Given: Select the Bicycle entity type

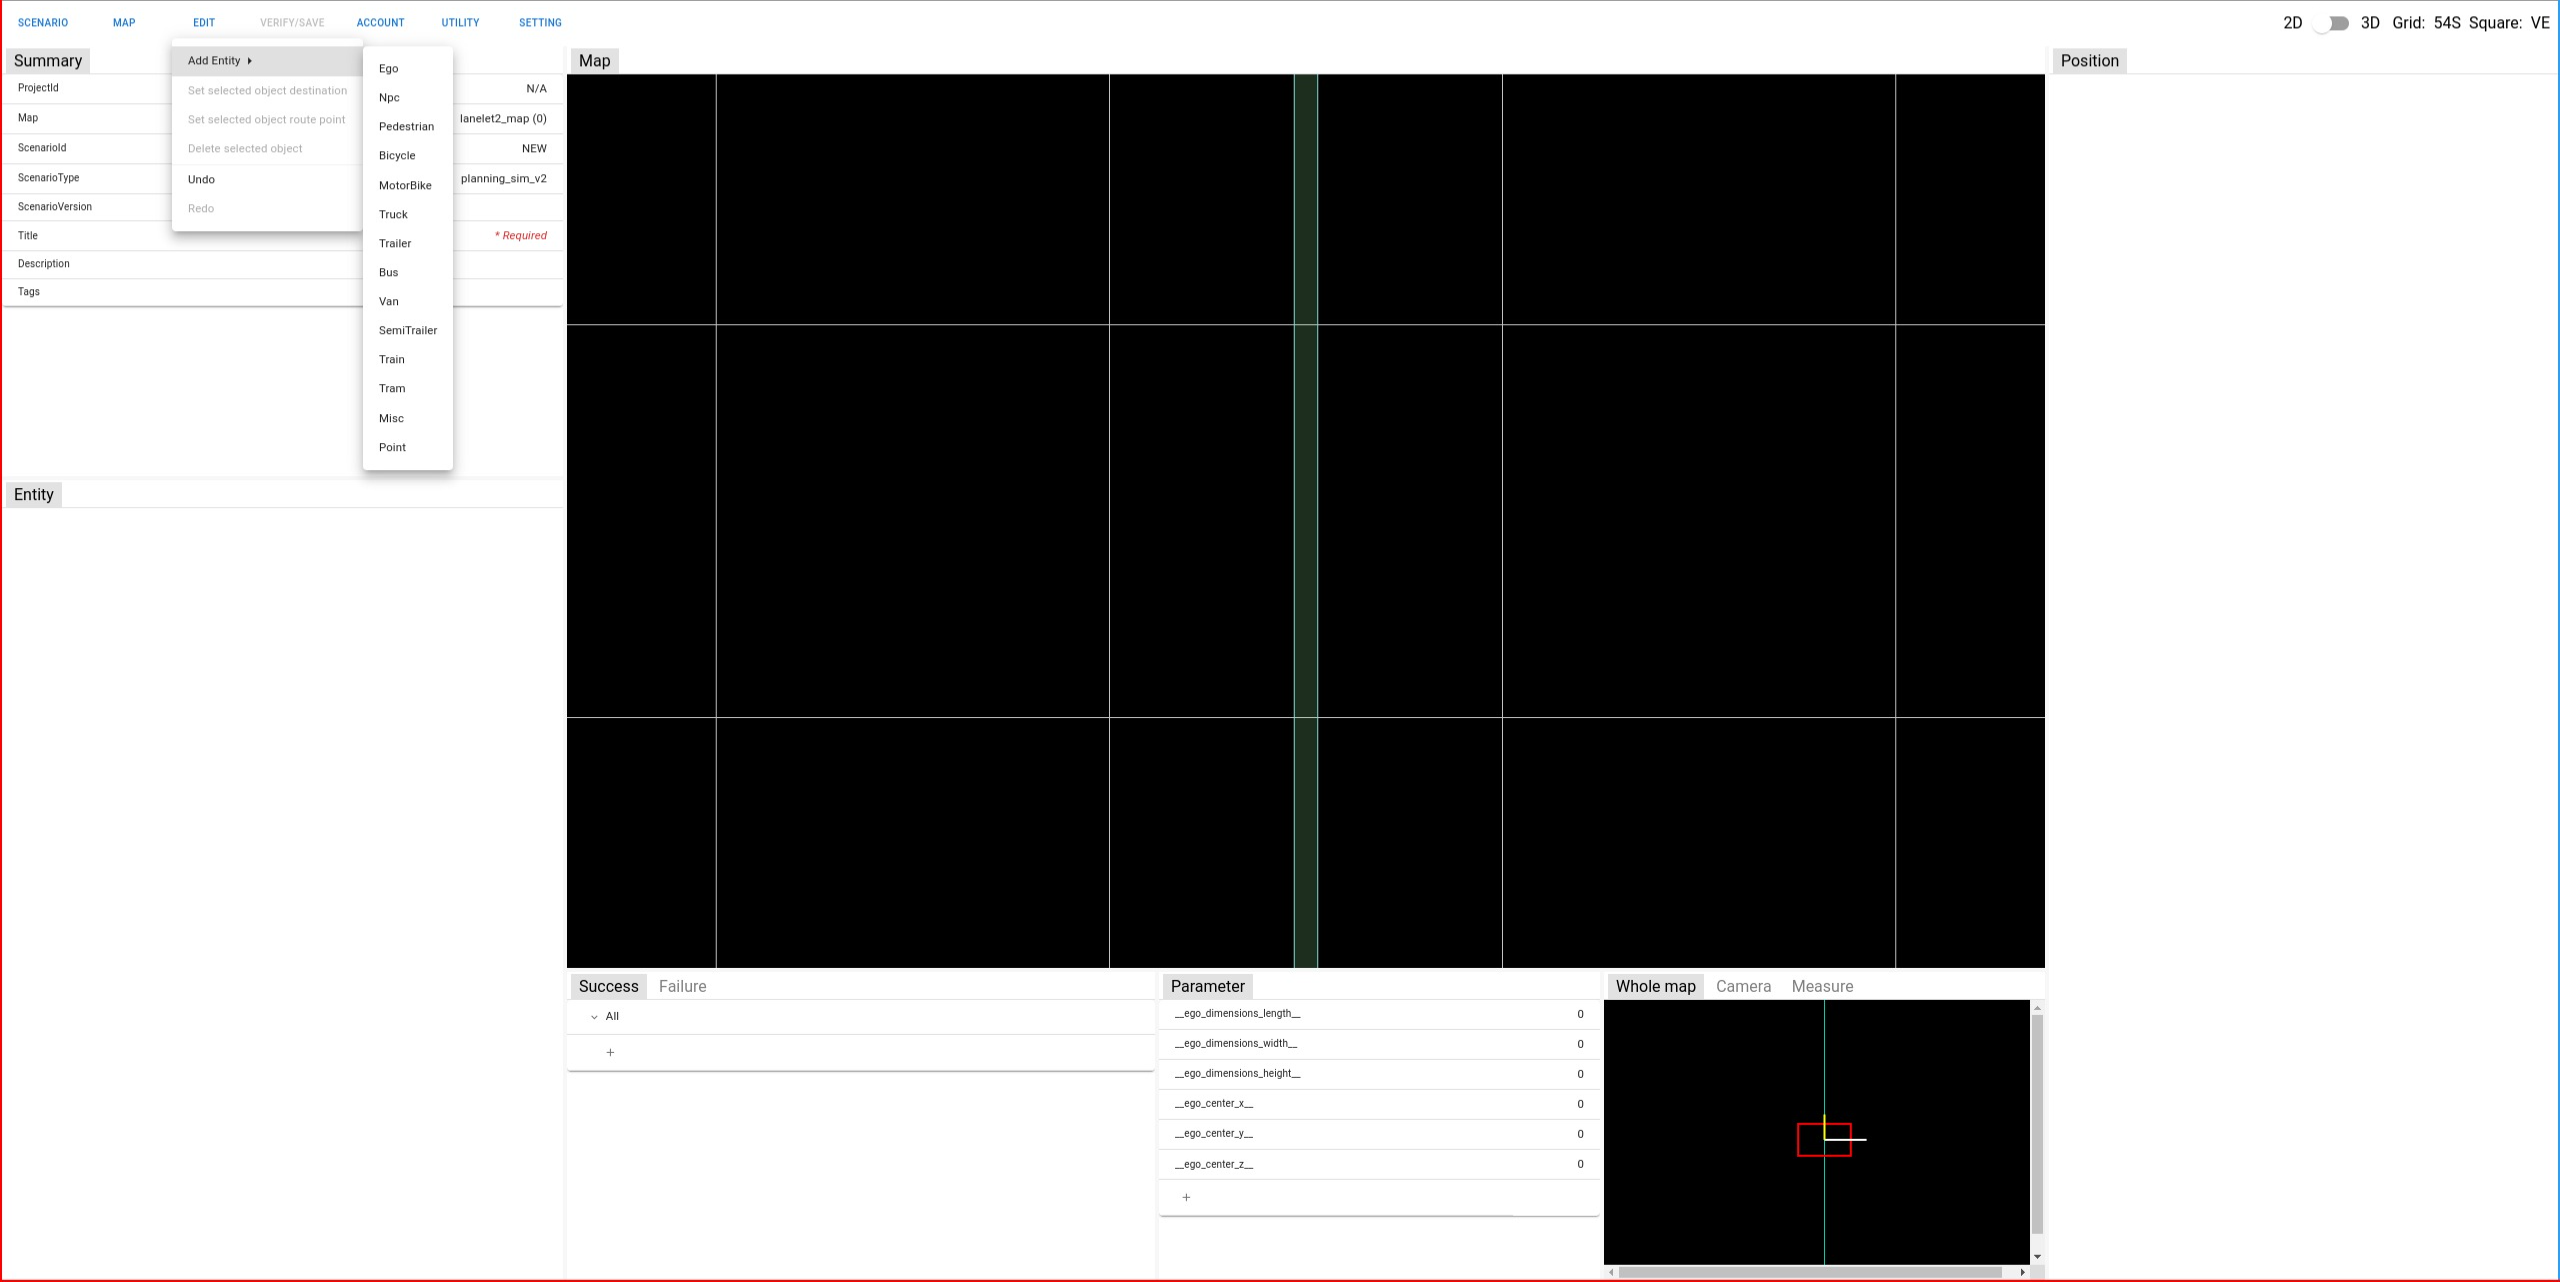Looking at the screenshot, I should (397, 155).
